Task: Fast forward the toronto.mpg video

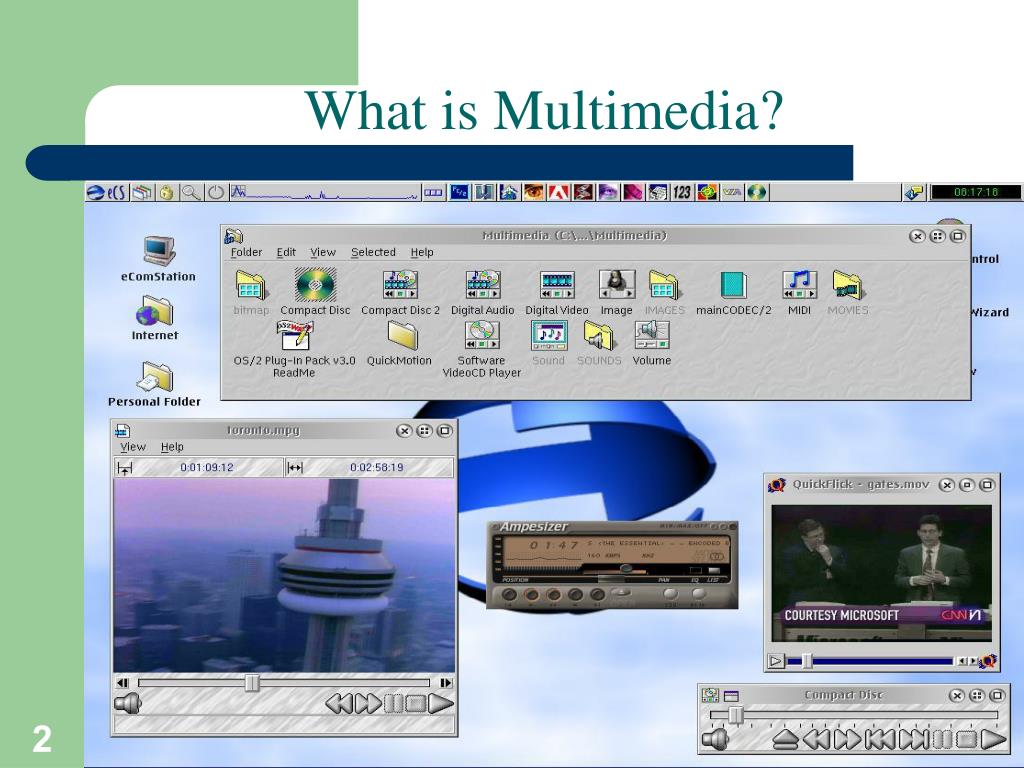Action: [x=368, y=703]
